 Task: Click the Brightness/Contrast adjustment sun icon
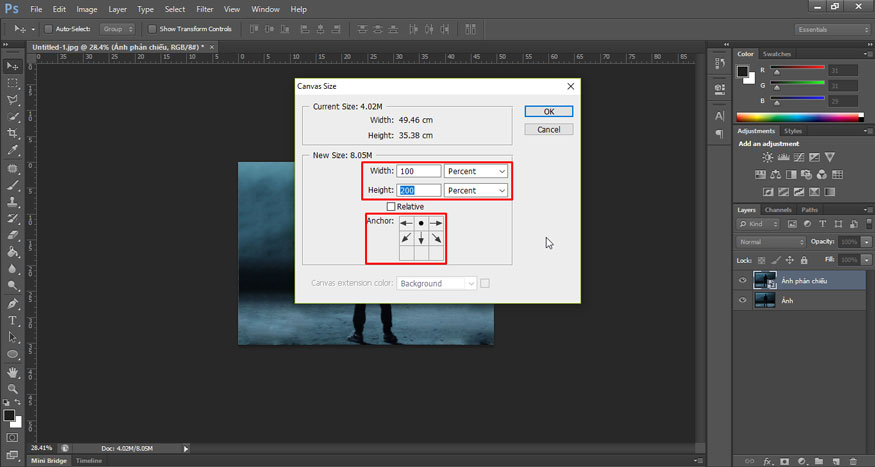pos(768,157)
